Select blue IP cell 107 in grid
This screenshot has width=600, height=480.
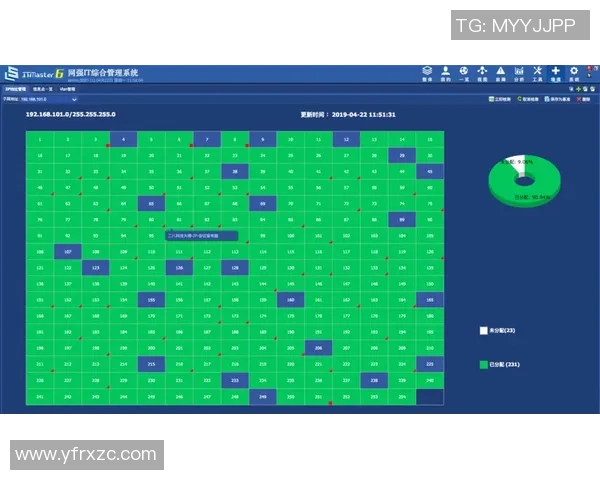click(x=67, y=253)
